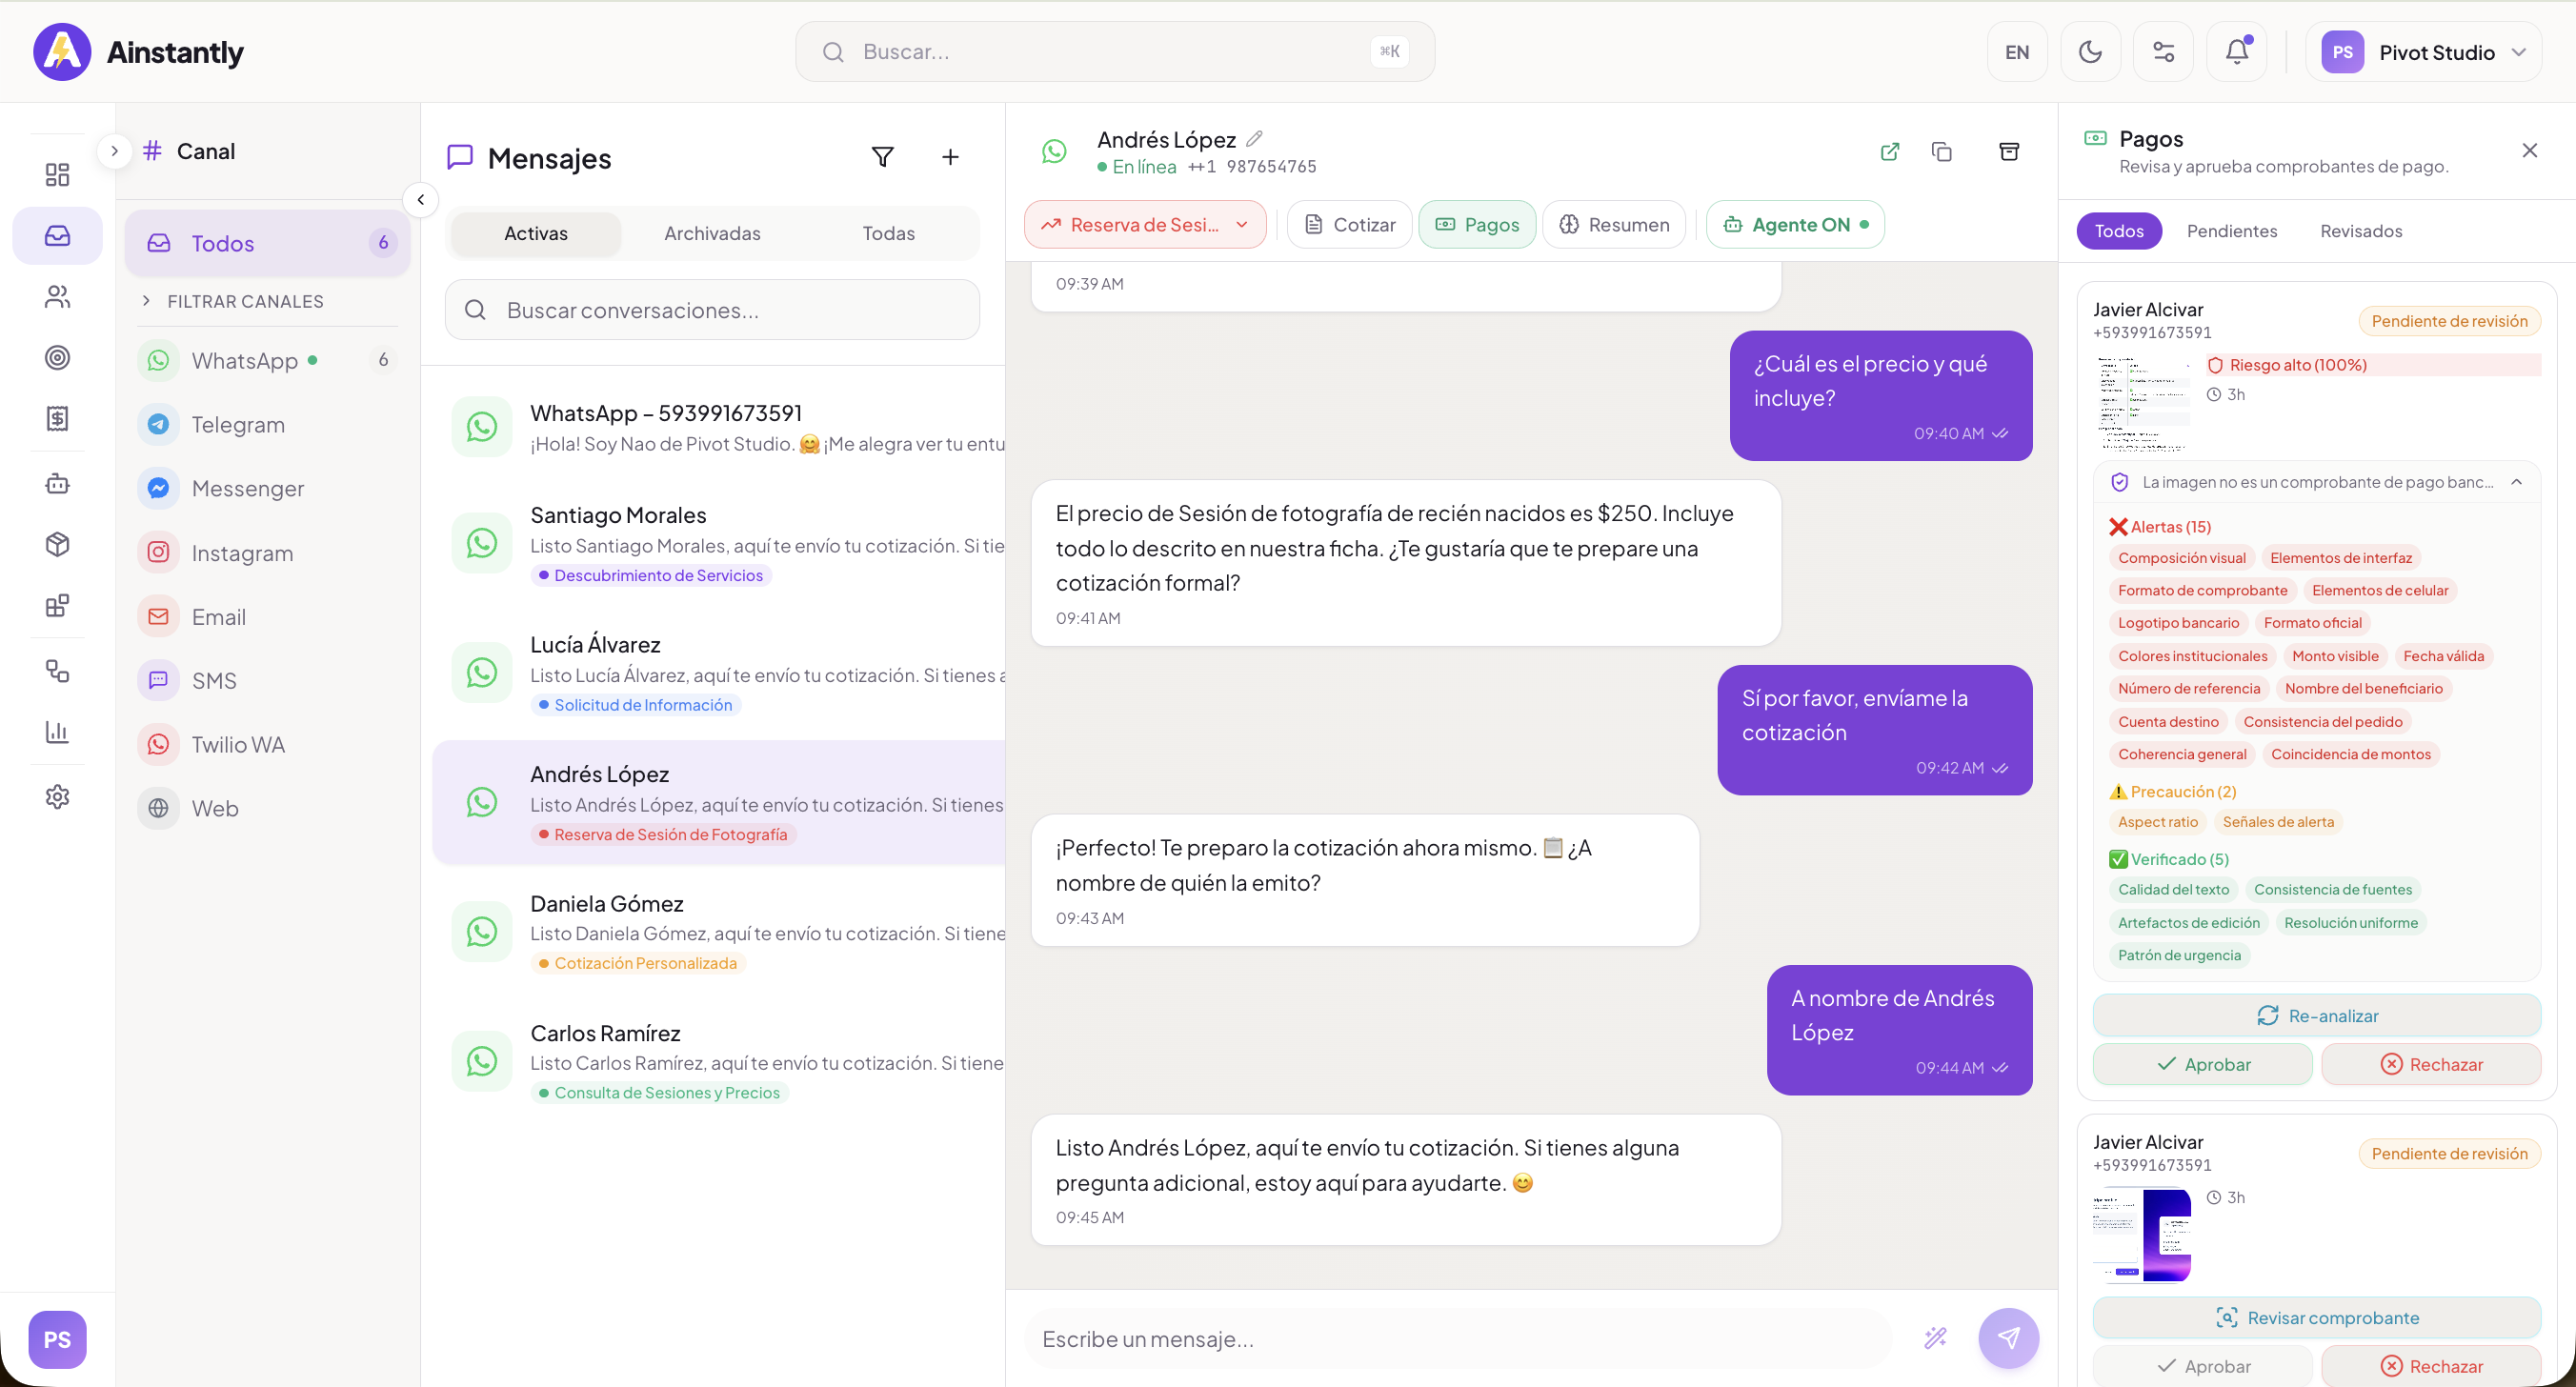Open the dashboard grid icon in sidebar
The height and width of the screenshot is (1387, 2576).
(x=57, y=175)
